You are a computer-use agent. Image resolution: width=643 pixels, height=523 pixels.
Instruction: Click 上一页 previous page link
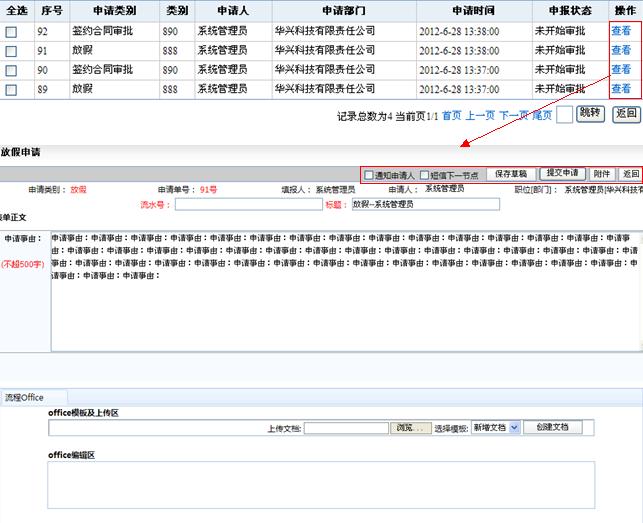(x=481, y=116)
